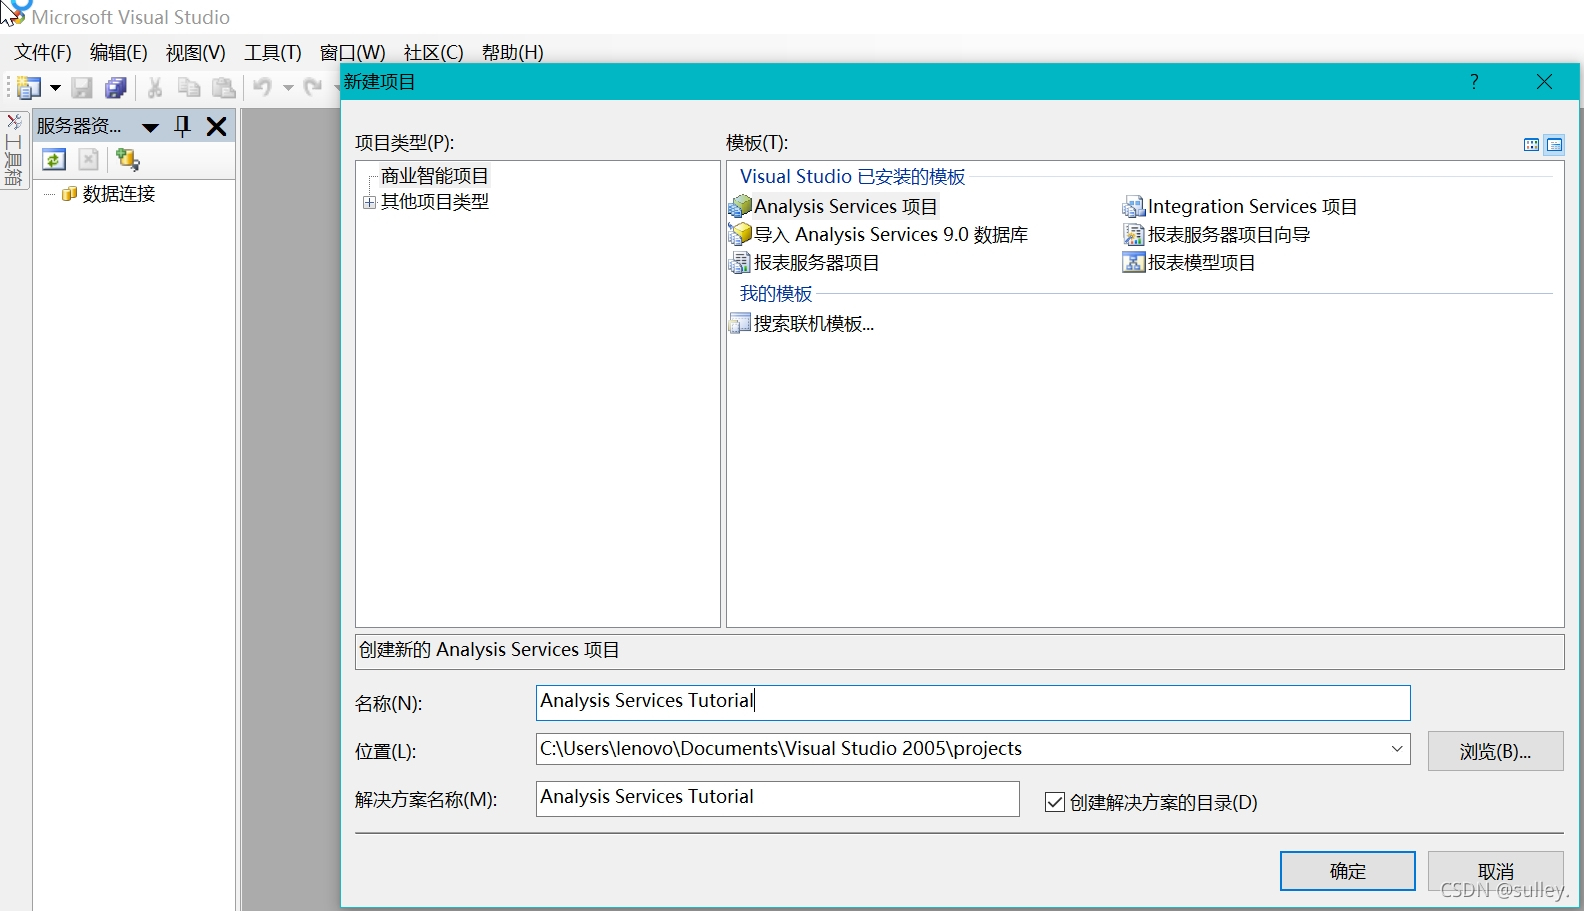Click the Paste toolbar icon
This screenshot has width=1584, height=911.
coord(224,88)
